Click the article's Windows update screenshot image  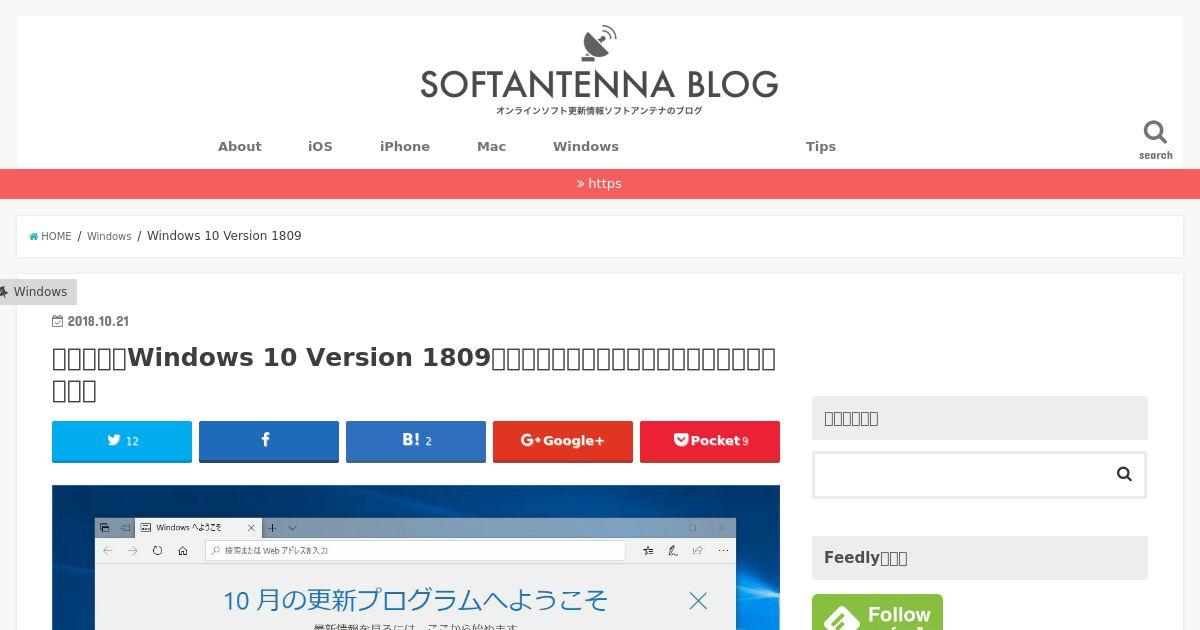[416, 558]
